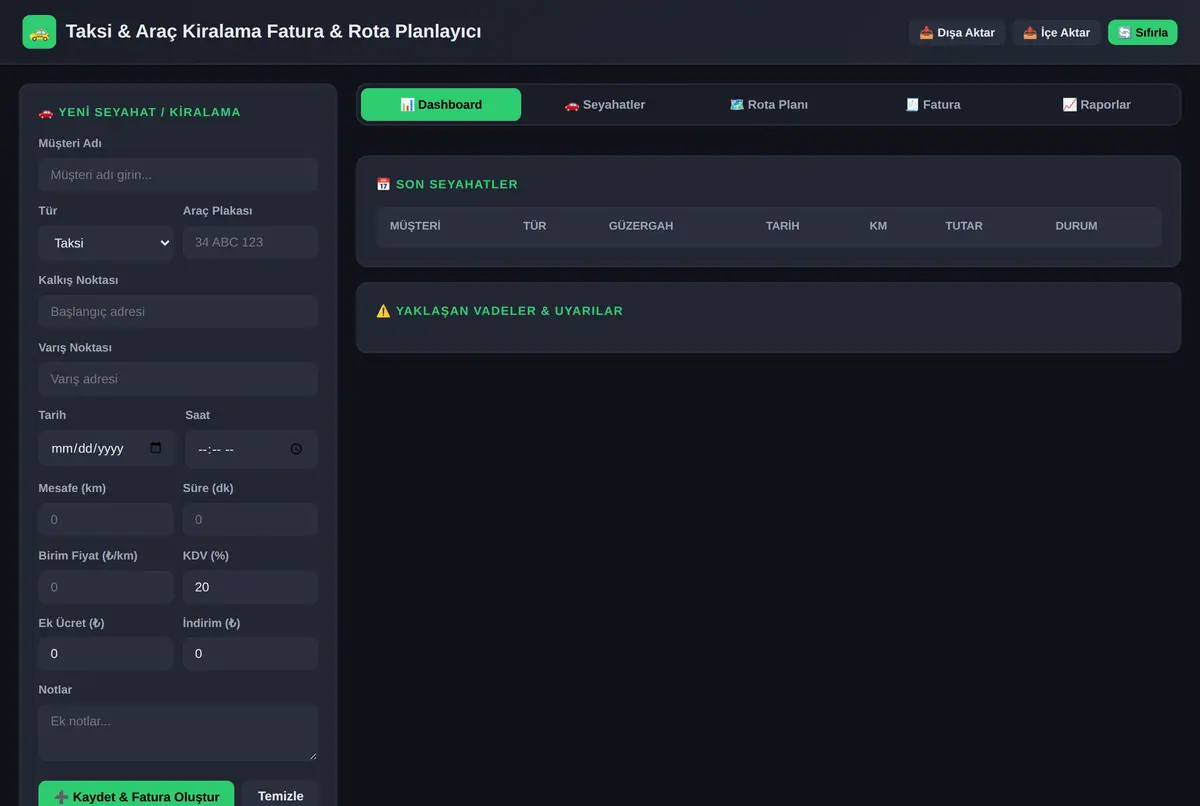Open the time picker clock icon
Viewport: 1200px width, 806px height.
coord(296,449)
